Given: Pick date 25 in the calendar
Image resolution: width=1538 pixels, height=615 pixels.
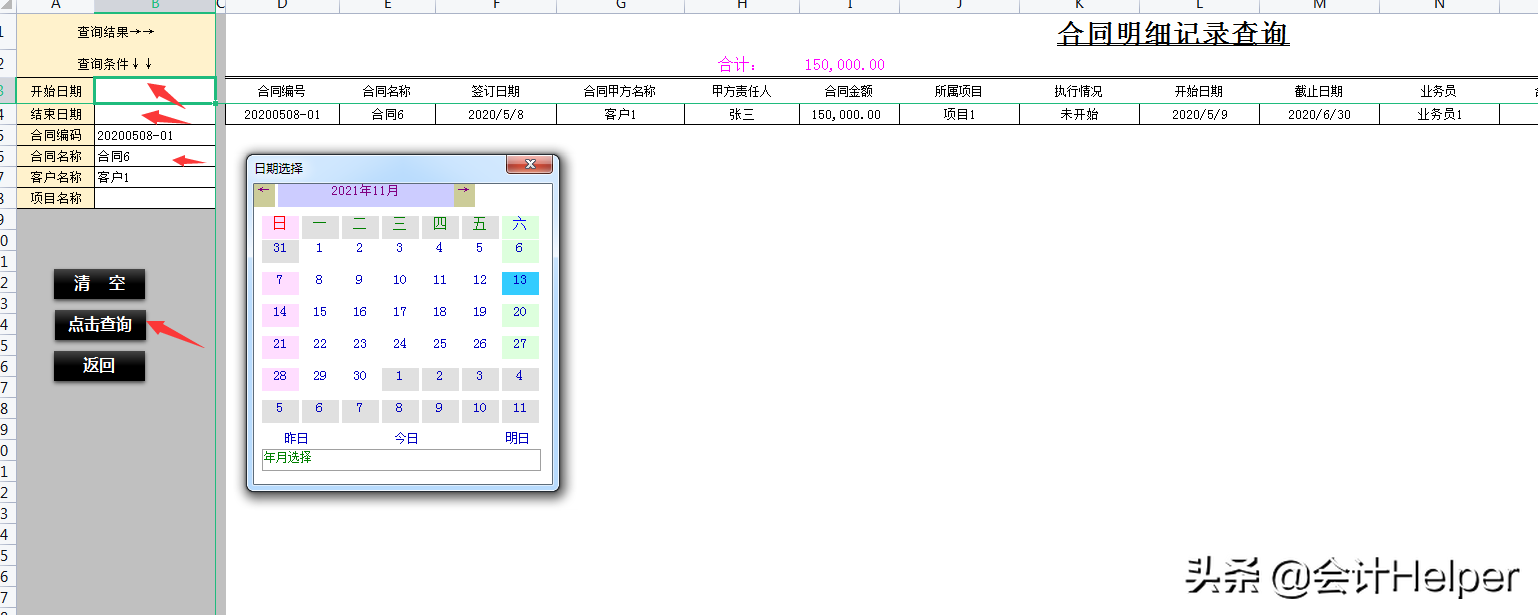Looking at the screenshot, I should (x=440, y=347).
